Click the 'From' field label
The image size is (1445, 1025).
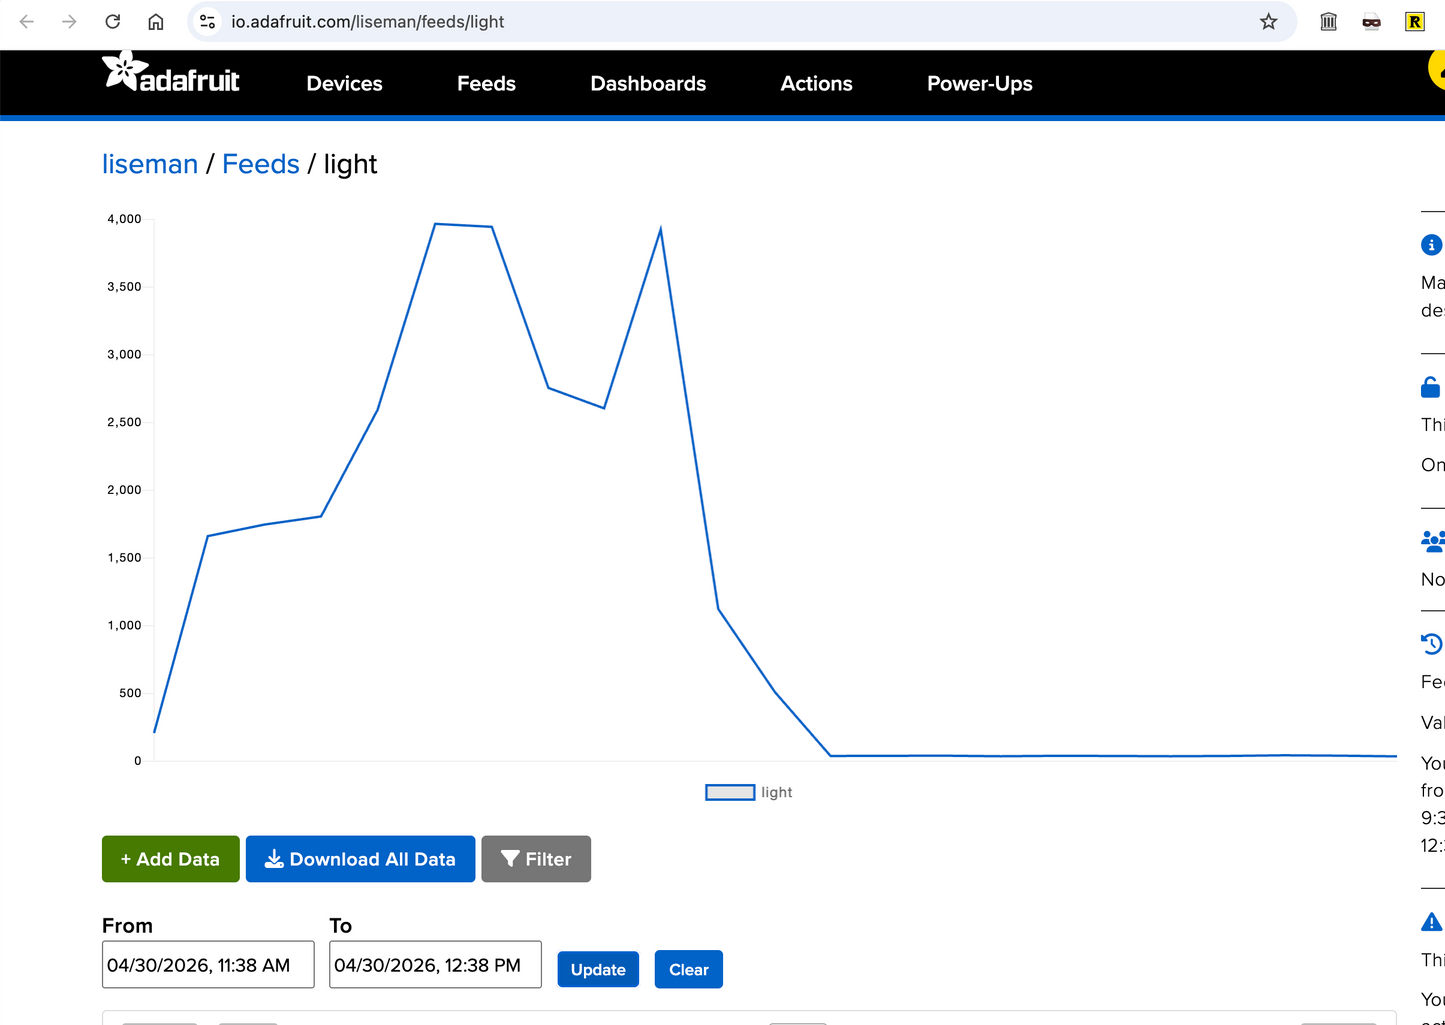pos(127,926)
